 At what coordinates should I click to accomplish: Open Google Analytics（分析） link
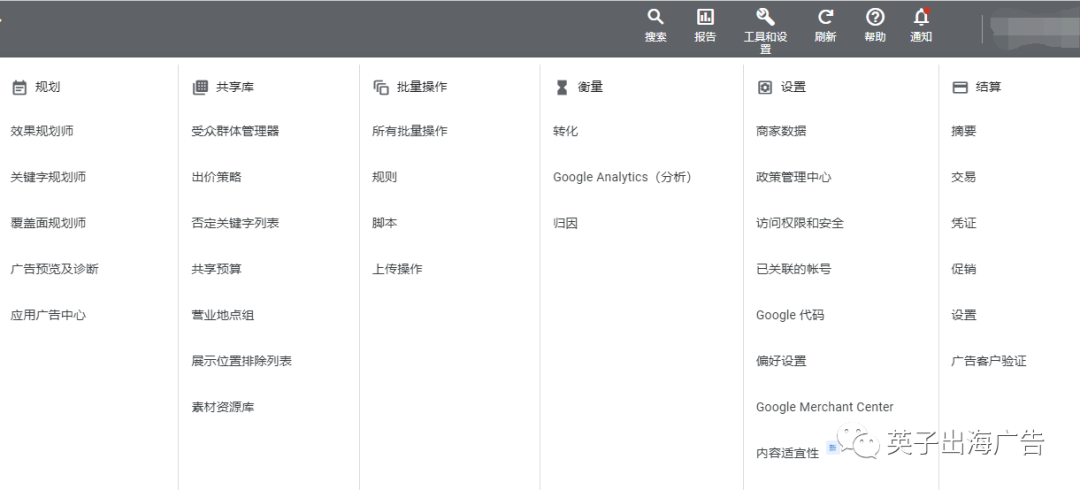[x=623, y=177]
